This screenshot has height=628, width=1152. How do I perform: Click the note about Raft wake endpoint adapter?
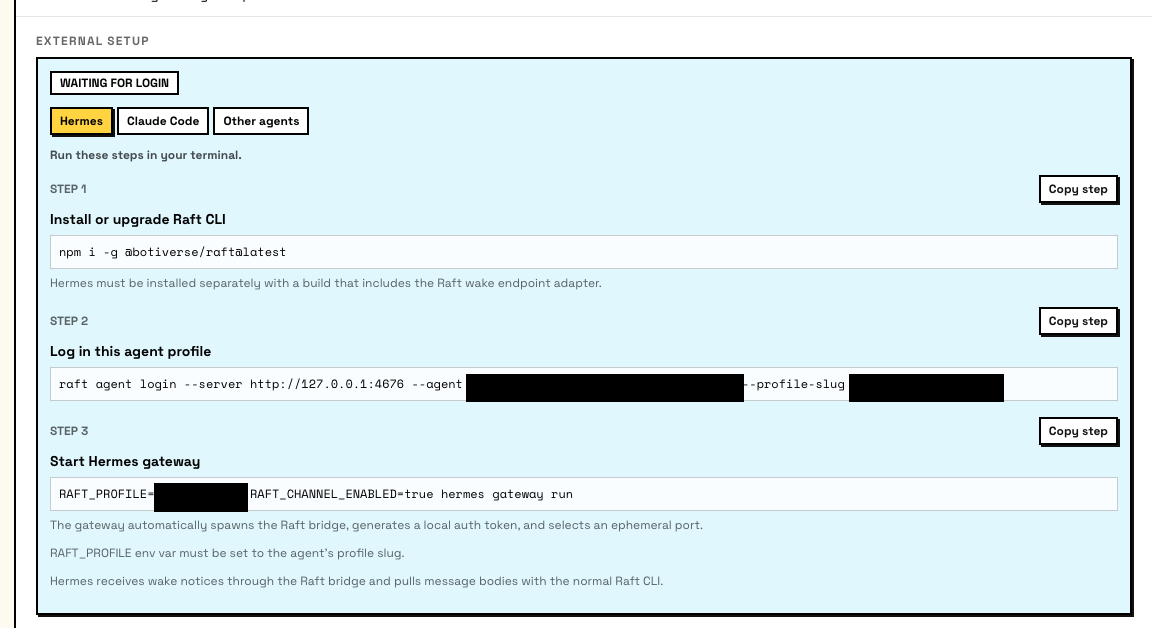[x=325, y=283]
